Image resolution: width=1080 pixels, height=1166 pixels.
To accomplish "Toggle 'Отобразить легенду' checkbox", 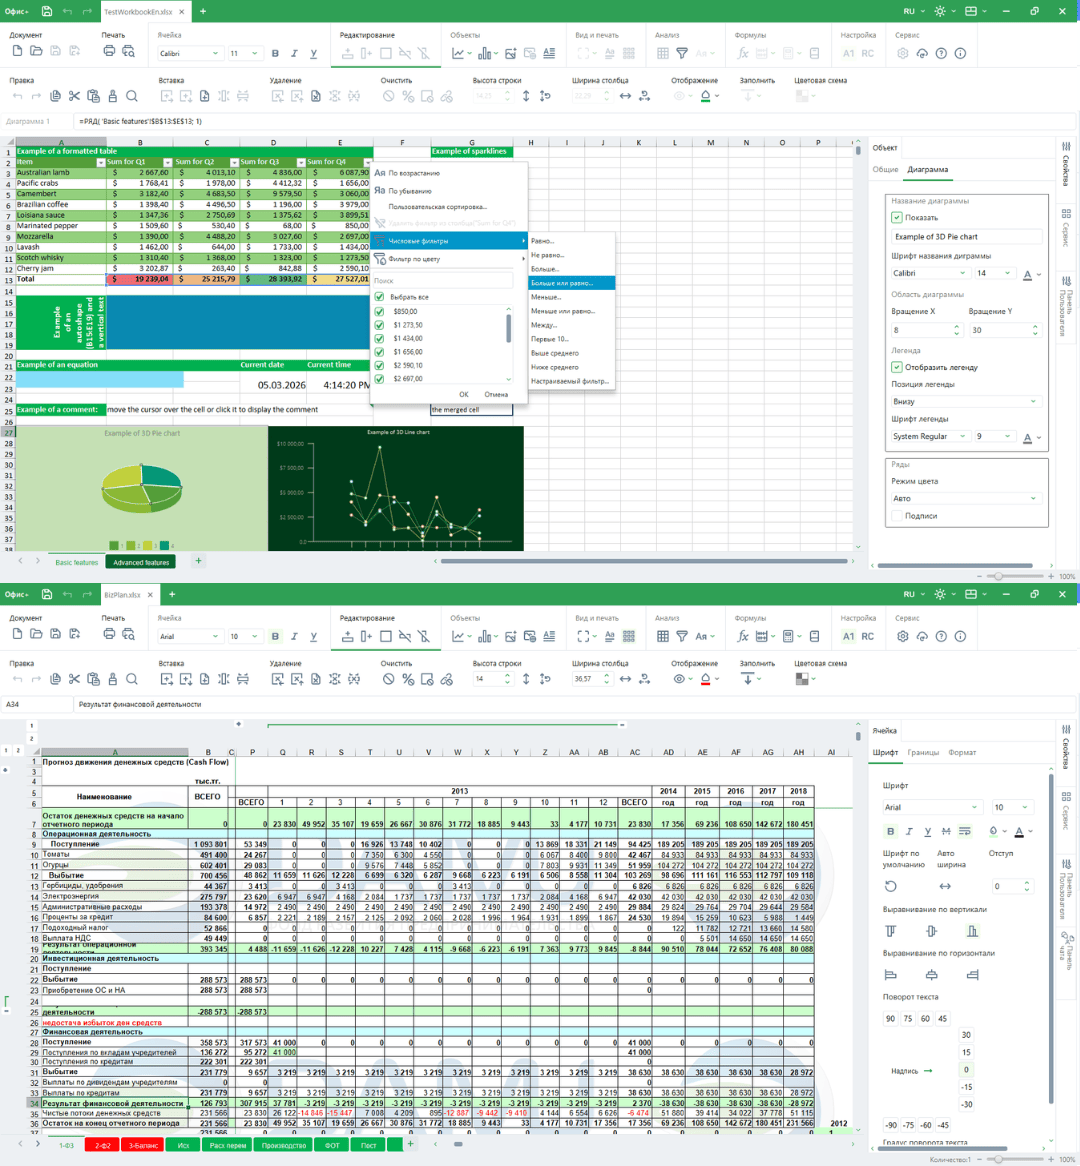I will (x=897, y=367).
